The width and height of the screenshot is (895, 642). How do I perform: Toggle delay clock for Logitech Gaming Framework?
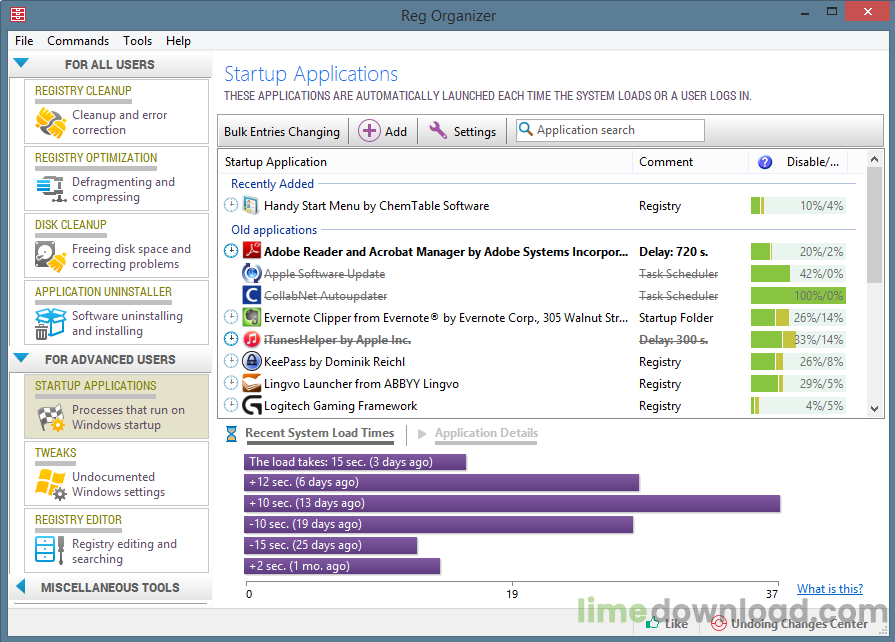pyautogui.click(x=232, y=406)
